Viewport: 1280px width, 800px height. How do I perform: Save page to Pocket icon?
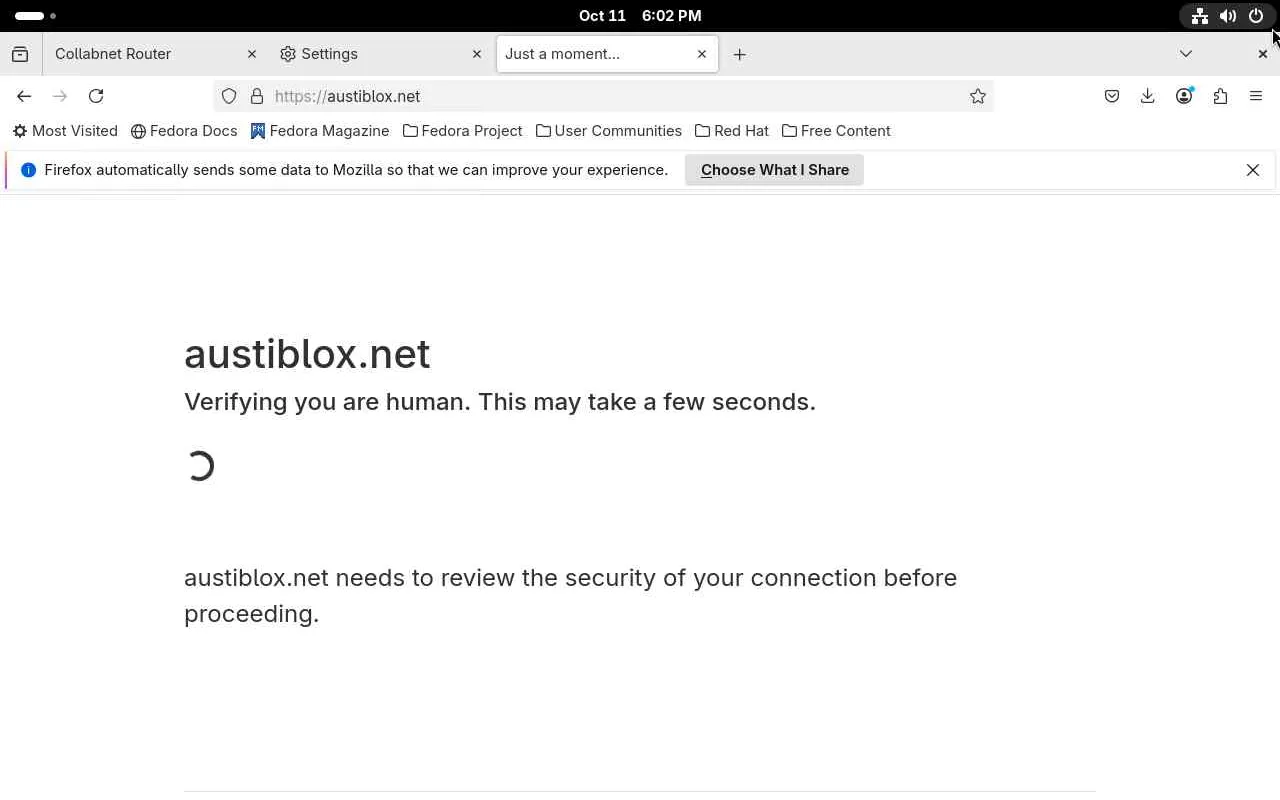click(x=1112, y=96)
